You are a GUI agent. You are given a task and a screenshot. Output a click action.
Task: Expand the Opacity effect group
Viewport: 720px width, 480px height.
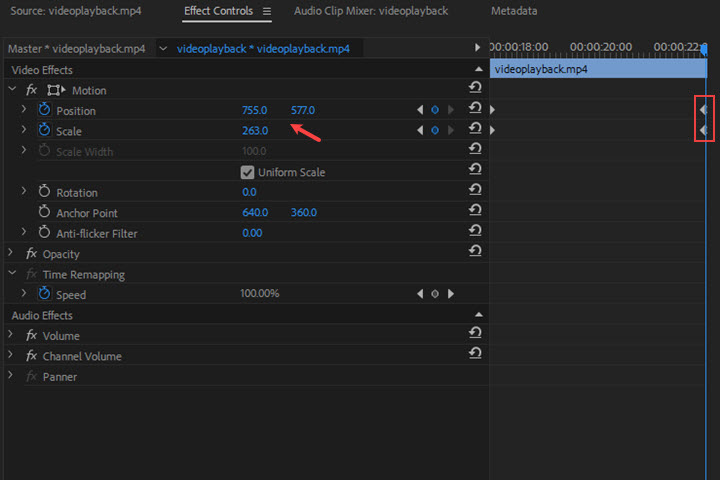pyautogui.click(x=10, y=252)
